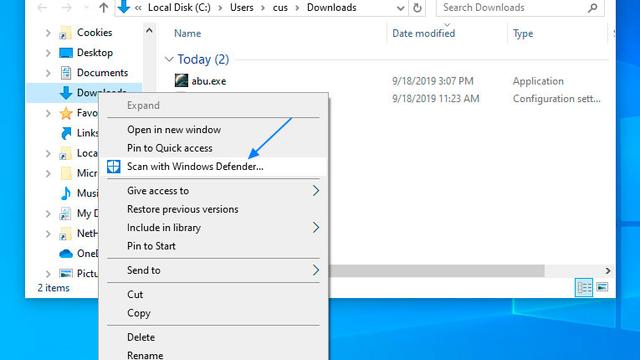Select the Local Settings folder icon

65,153
